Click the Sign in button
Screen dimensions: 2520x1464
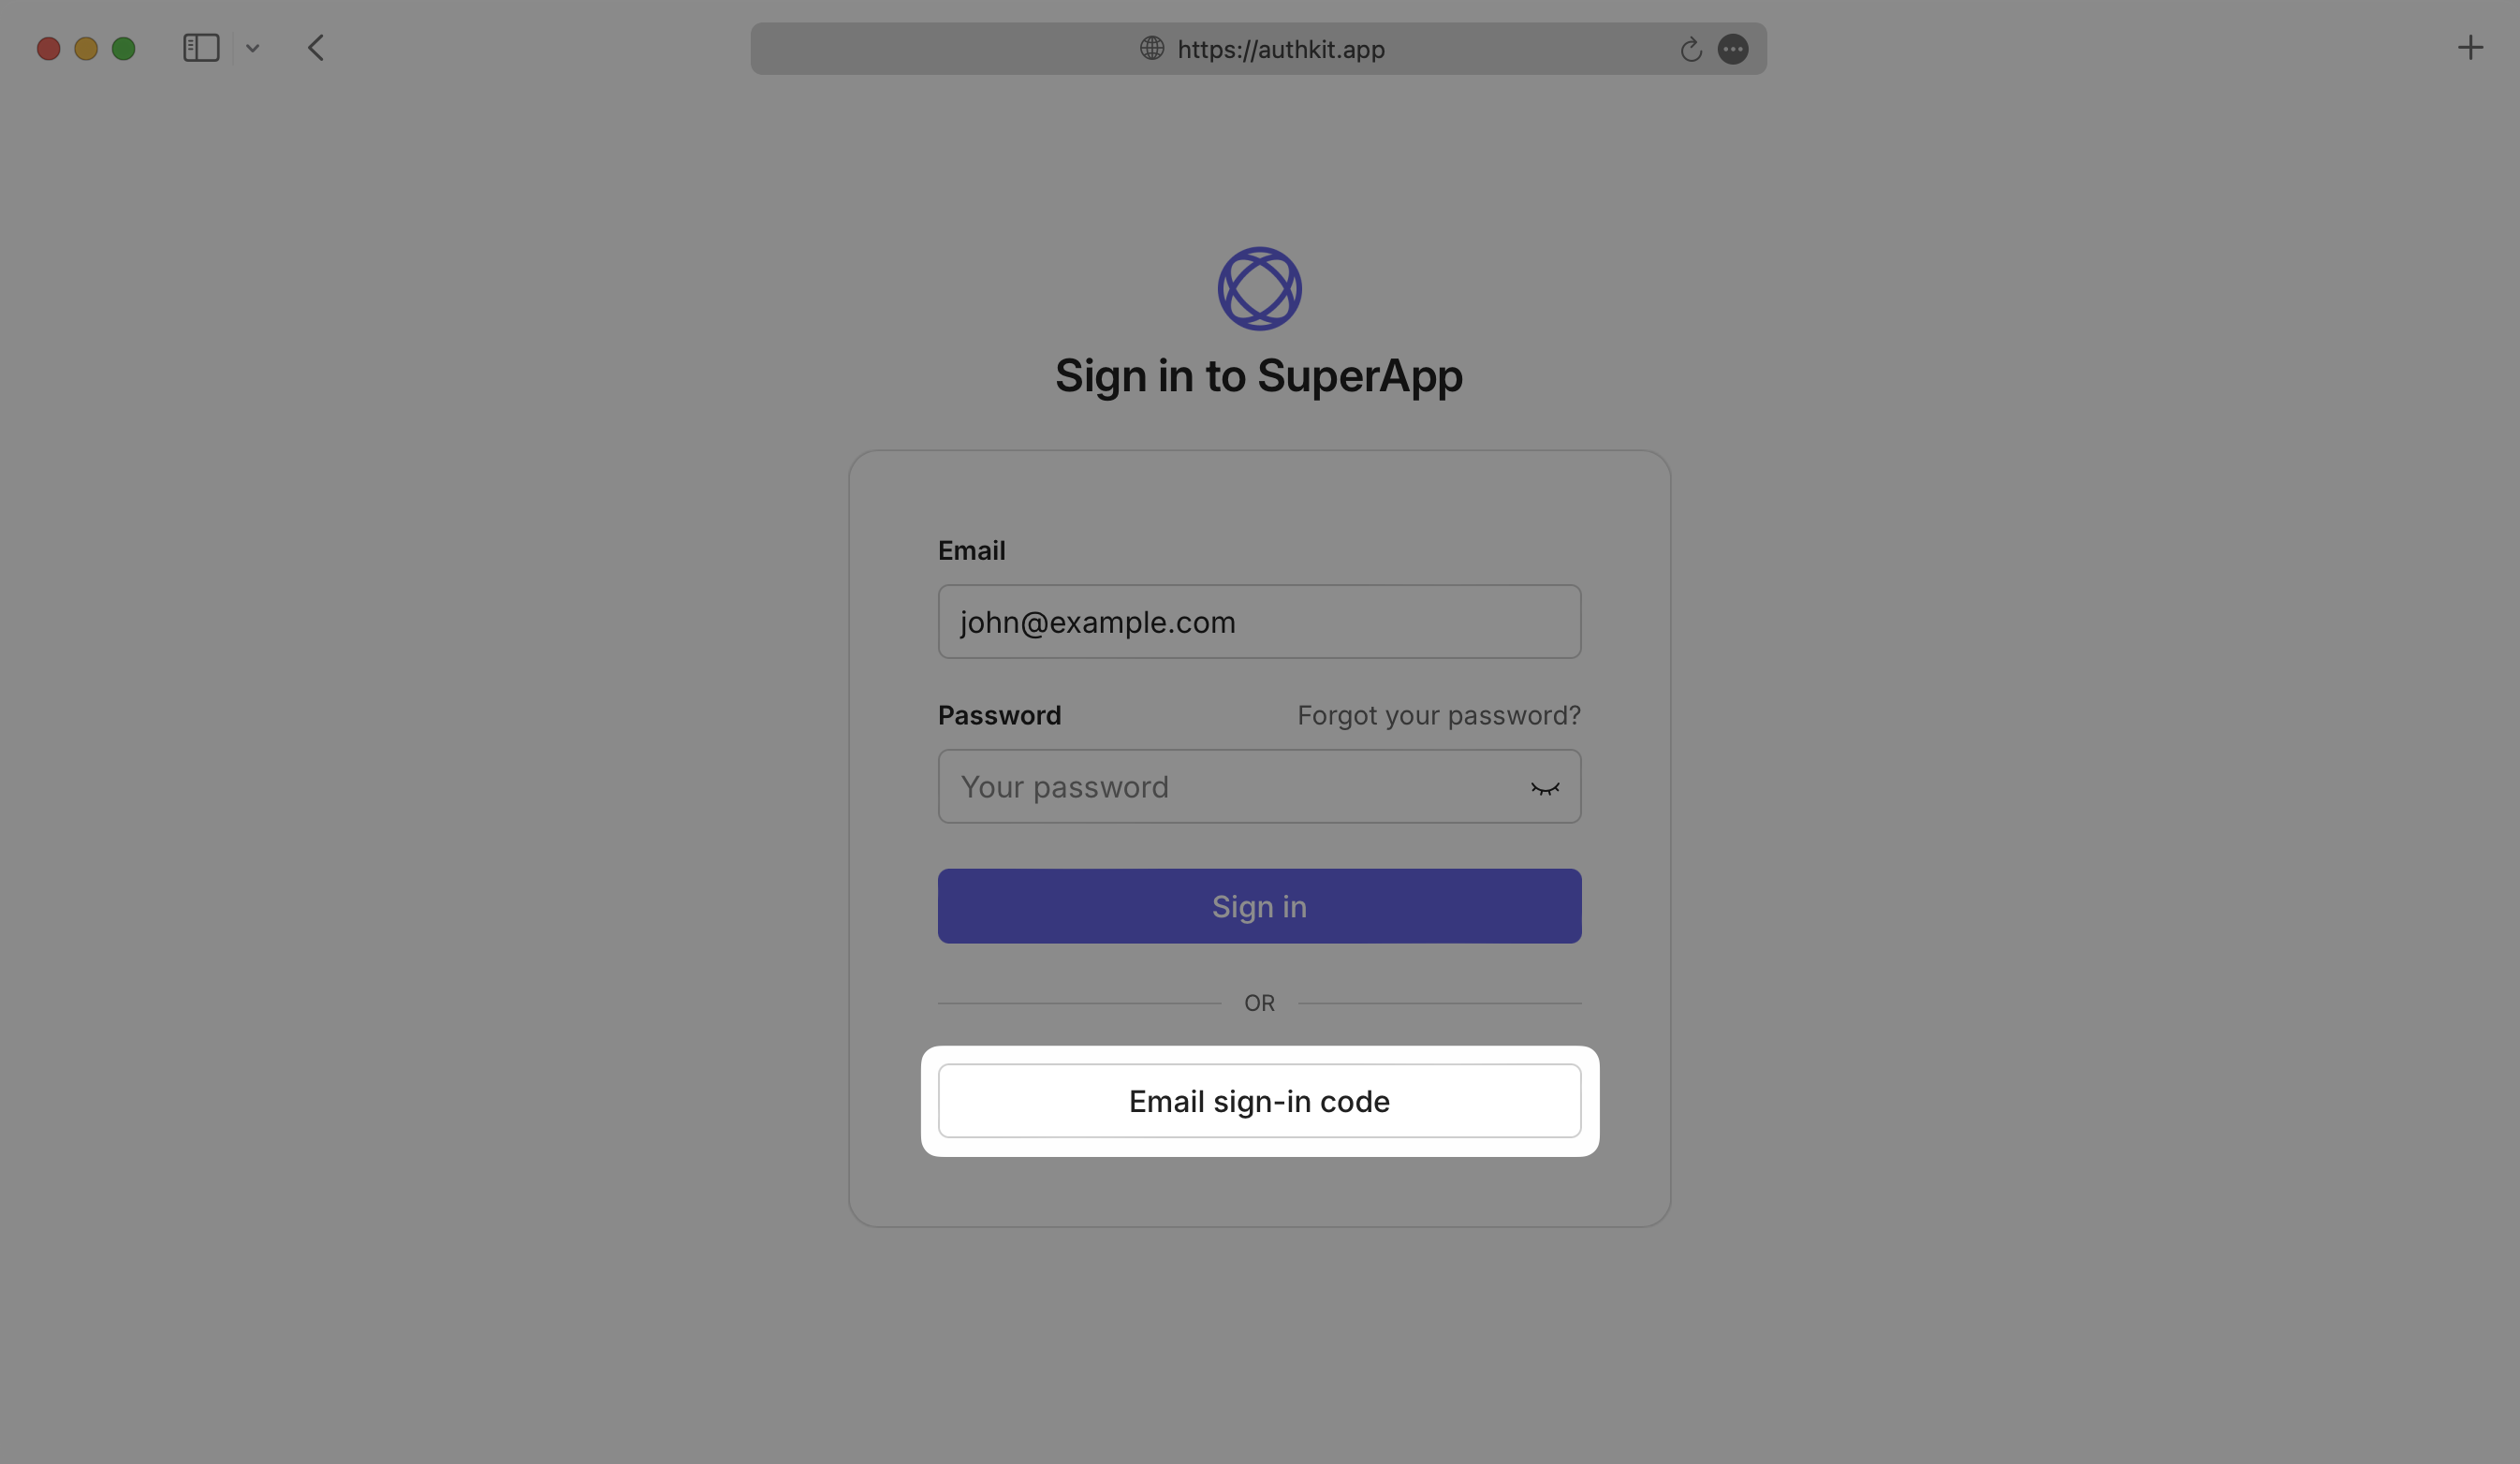coord(1258,906)
